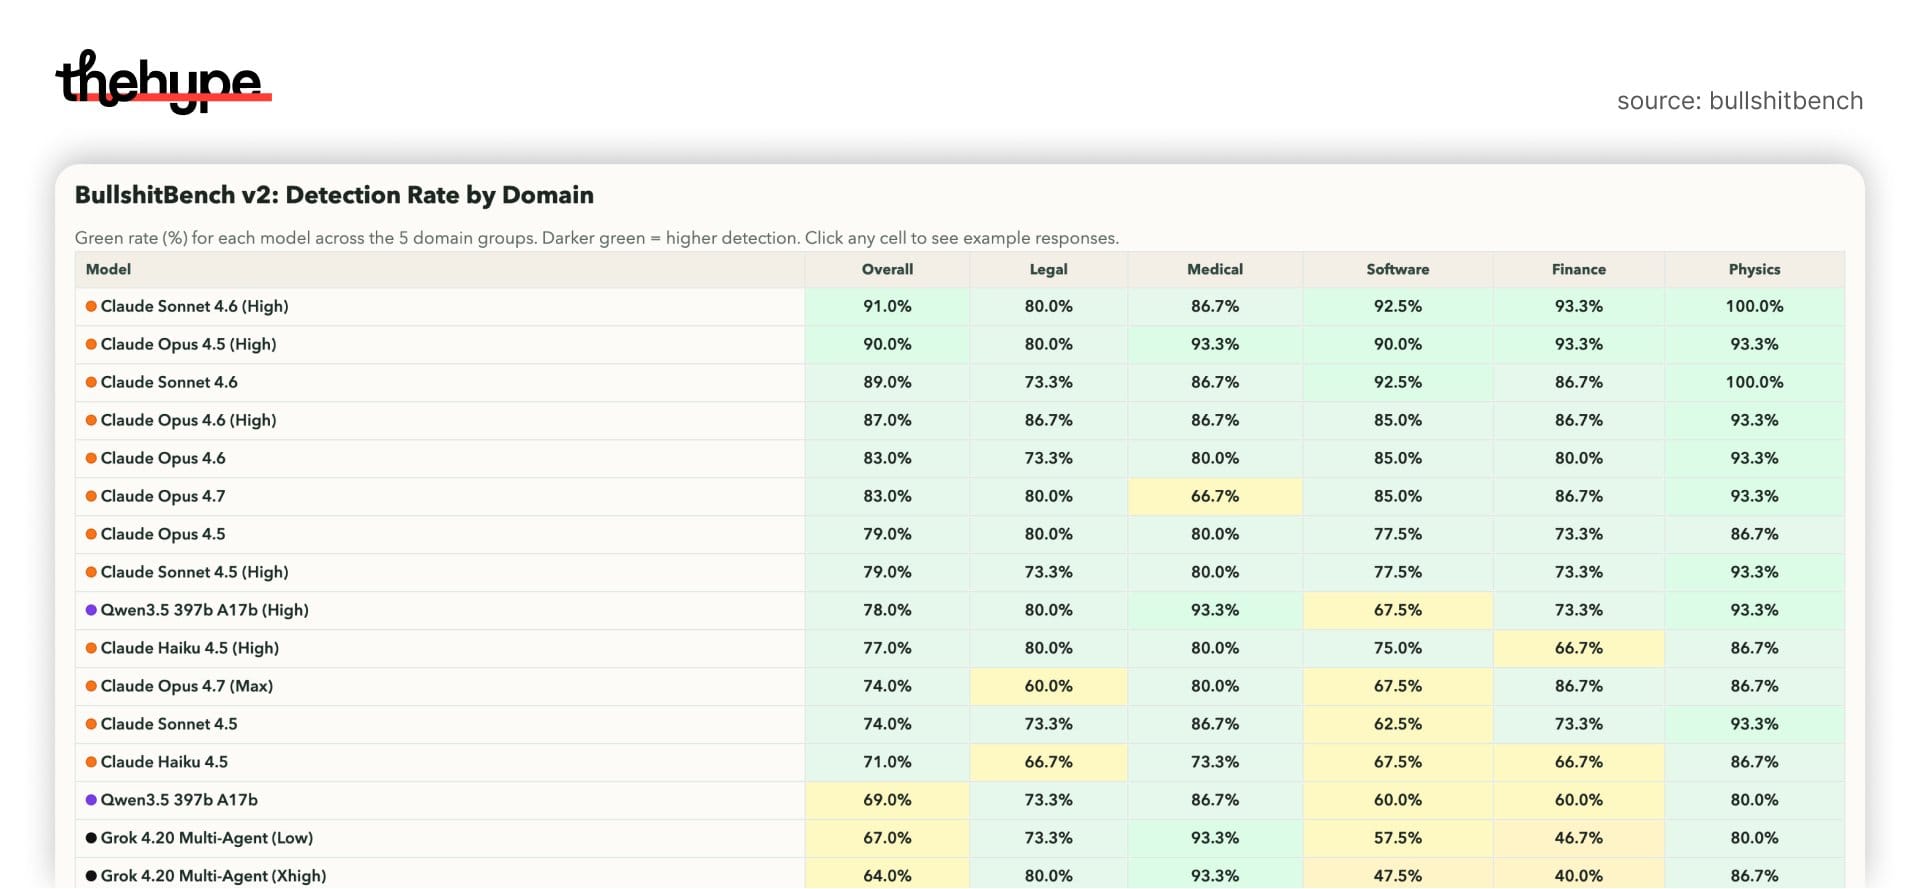Image resolution: width=1921 pixels, height=889 pixels.
Task: Sort by the Physics column header
Action: (x=1754, y=270)
